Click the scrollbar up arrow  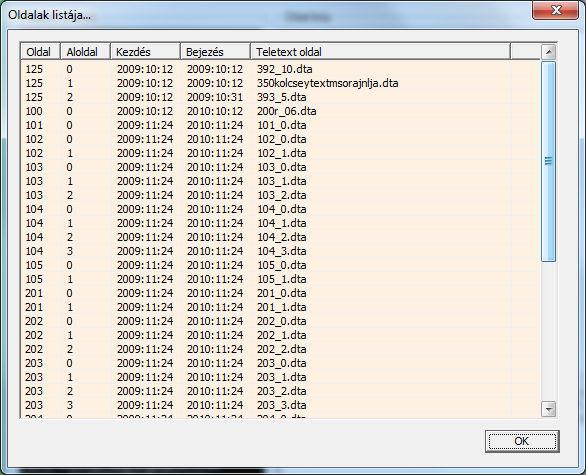[x=548, y=52]
